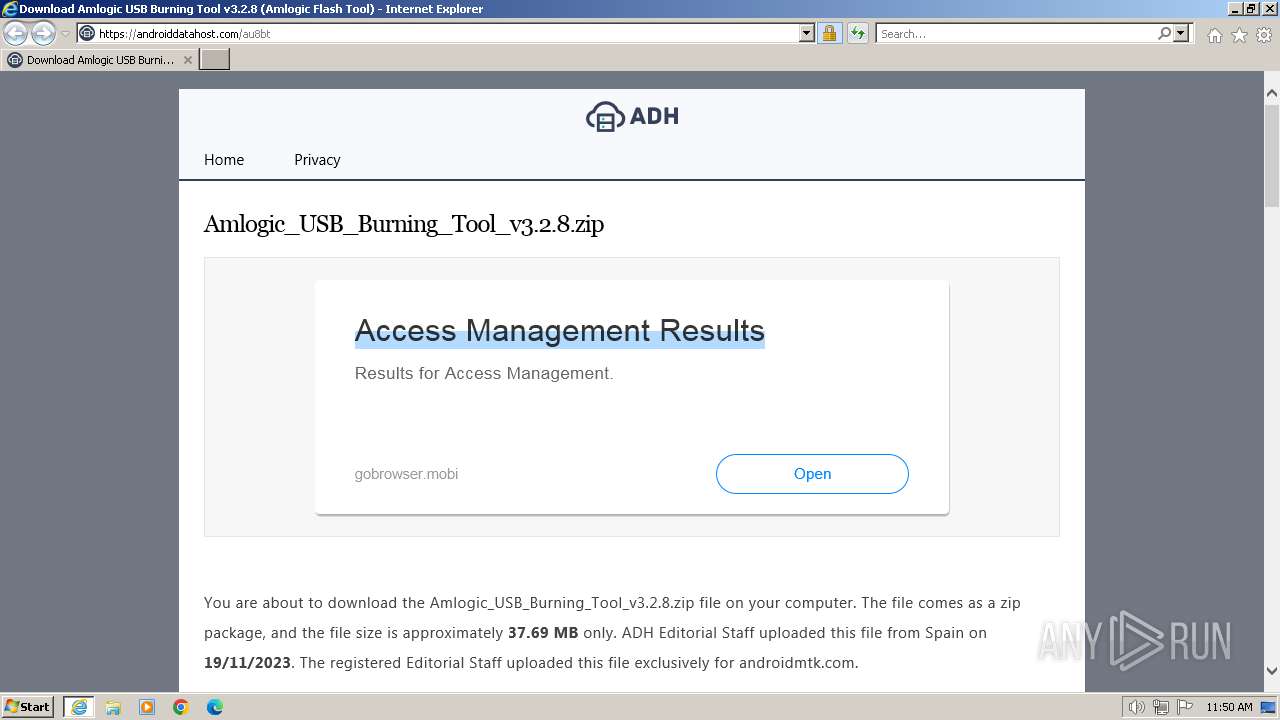Click the scrollbar up arrow

point(1272,94)
